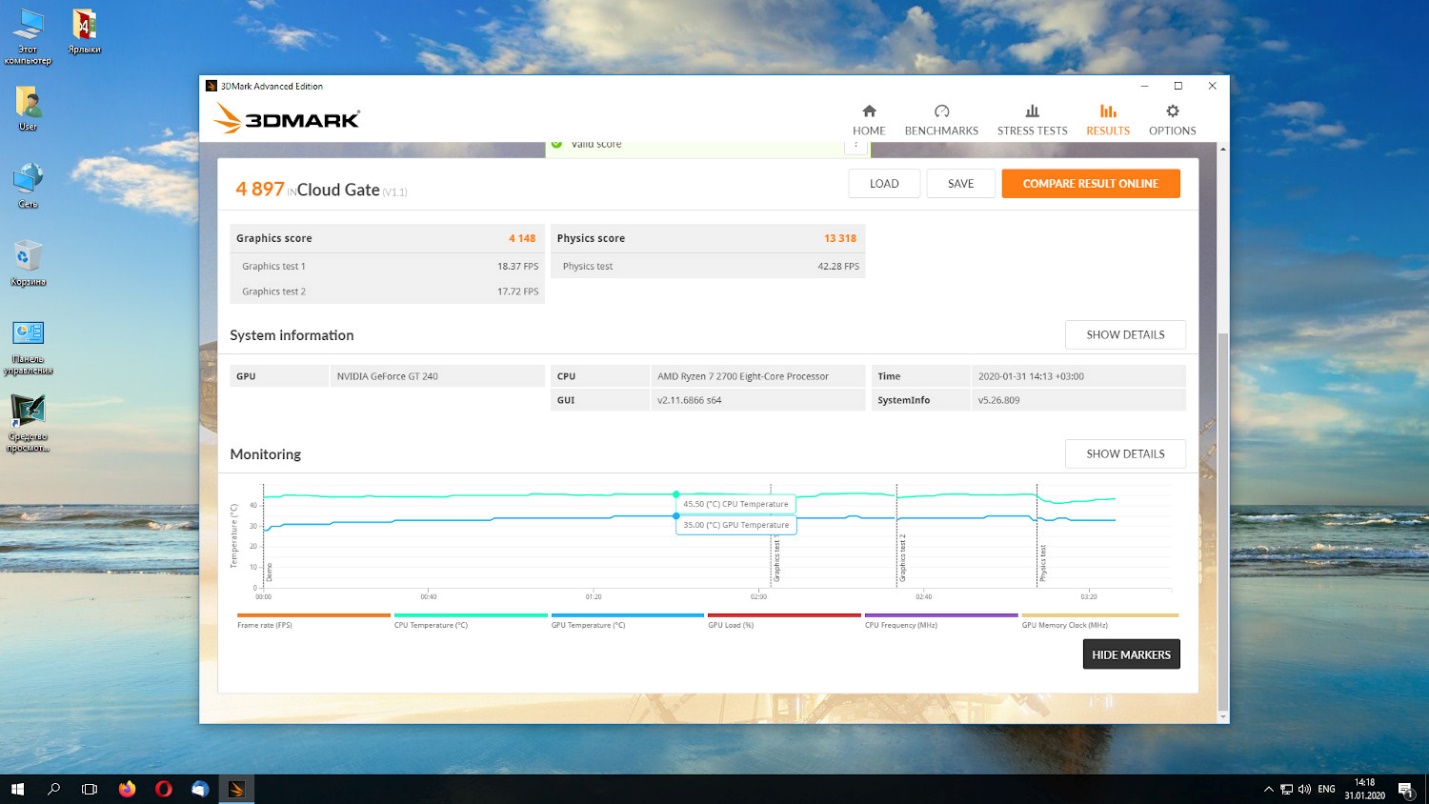Viewport: 1429px width, 804px height.
Task: Click the ENG language indicator
Action: tap(1326, 789)
